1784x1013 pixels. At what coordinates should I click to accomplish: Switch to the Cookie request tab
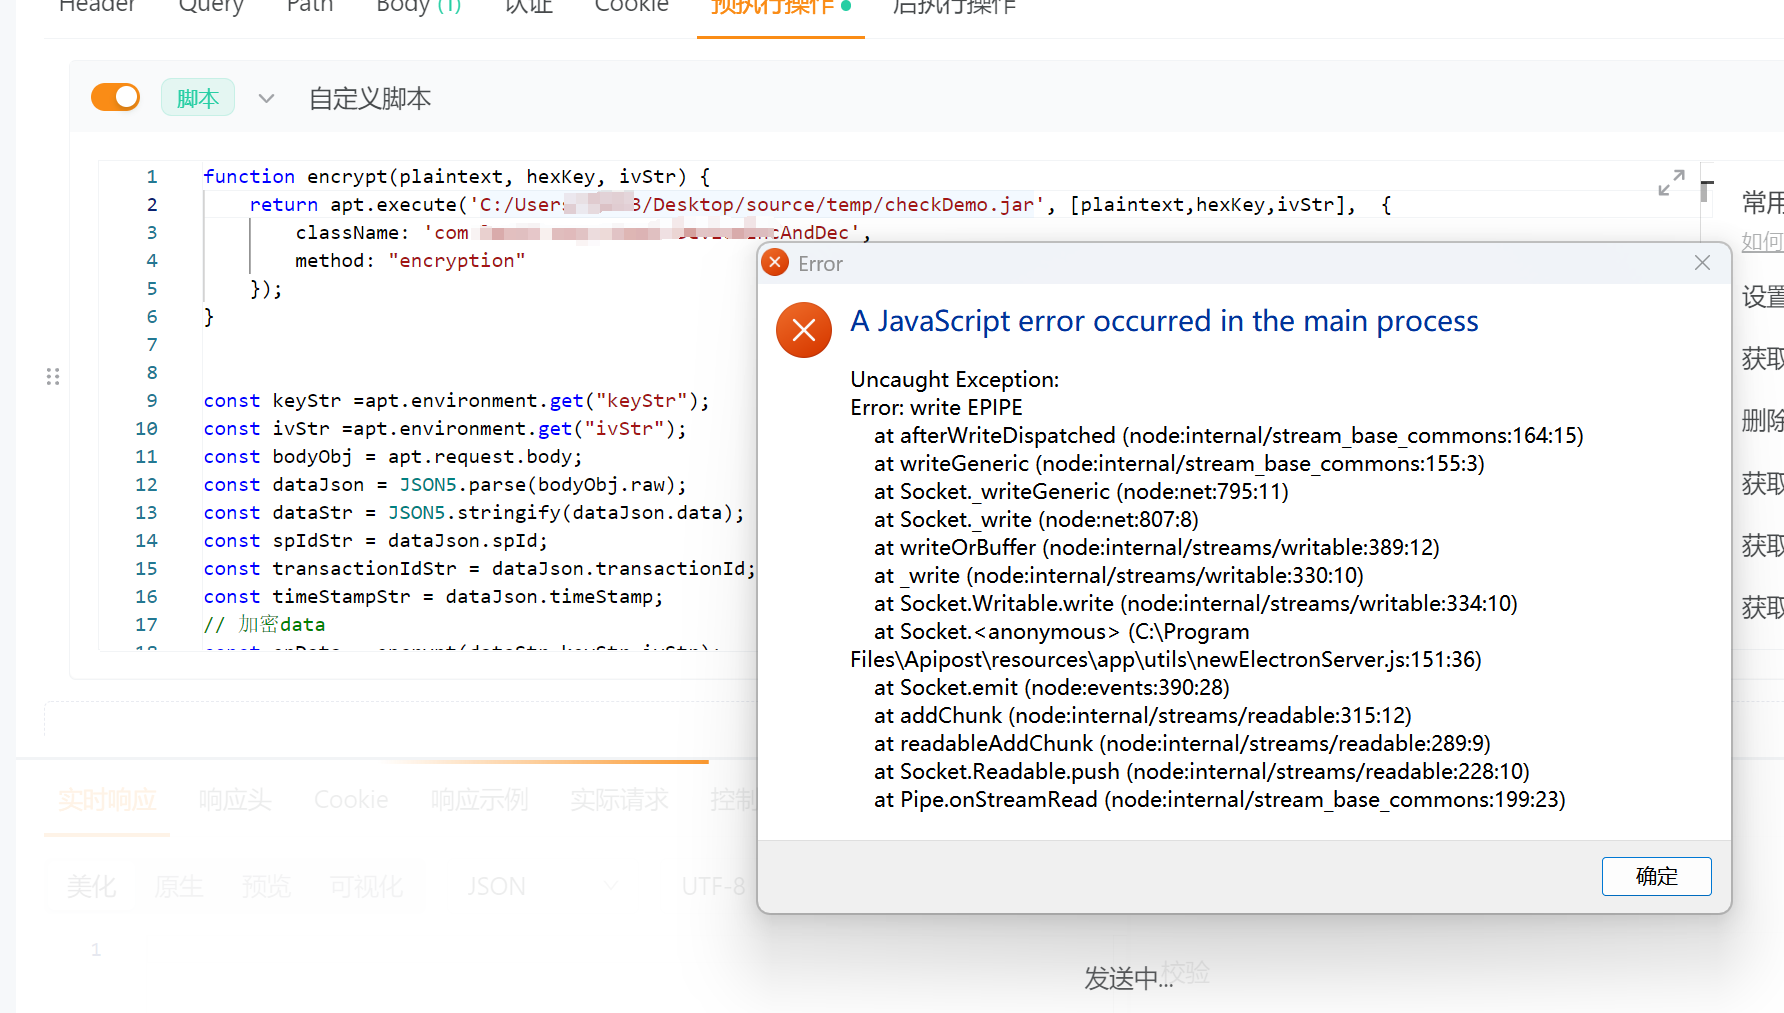[x=631, y=5]
